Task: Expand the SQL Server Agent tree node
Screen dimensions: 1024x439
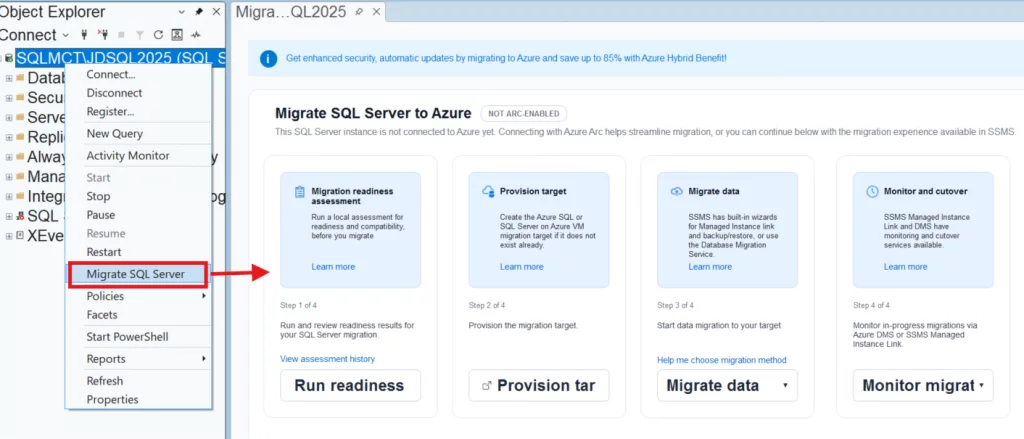Action: (9, 216)
